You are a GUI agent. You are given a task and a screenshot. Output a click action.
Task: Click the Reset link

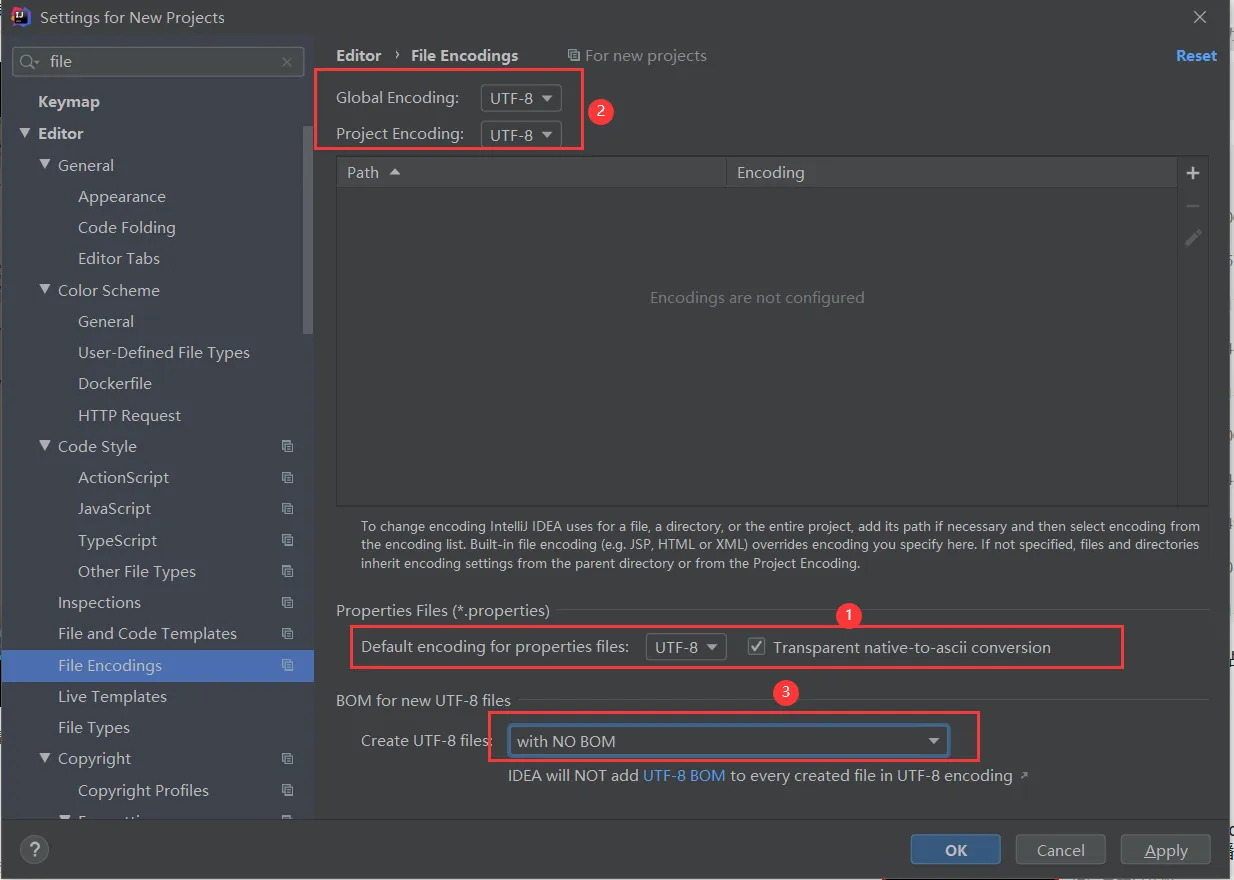tap(1196, 56)
